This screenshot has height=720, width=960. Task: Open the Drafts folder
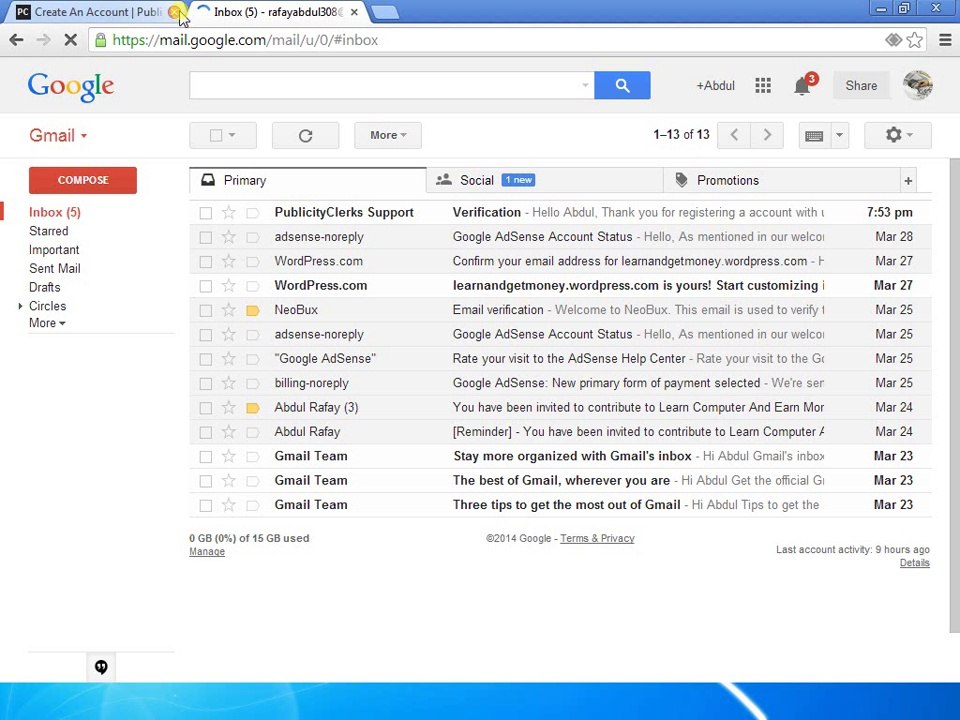[45, 287]
